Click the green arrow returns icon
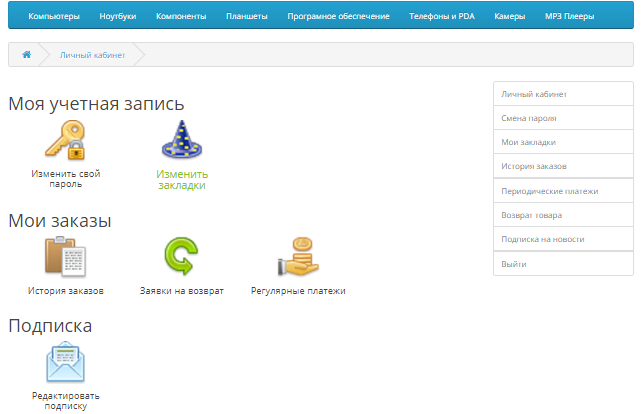Image resolution: width=644 pixels, height=414 pixels. pos(181,257)
